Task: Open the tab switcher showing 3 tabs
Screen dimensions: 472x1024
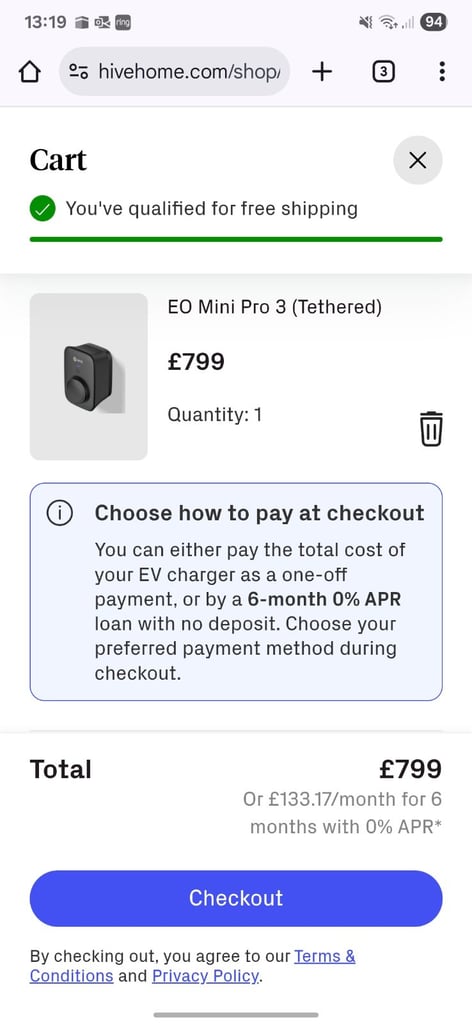Action: [383, 72]
